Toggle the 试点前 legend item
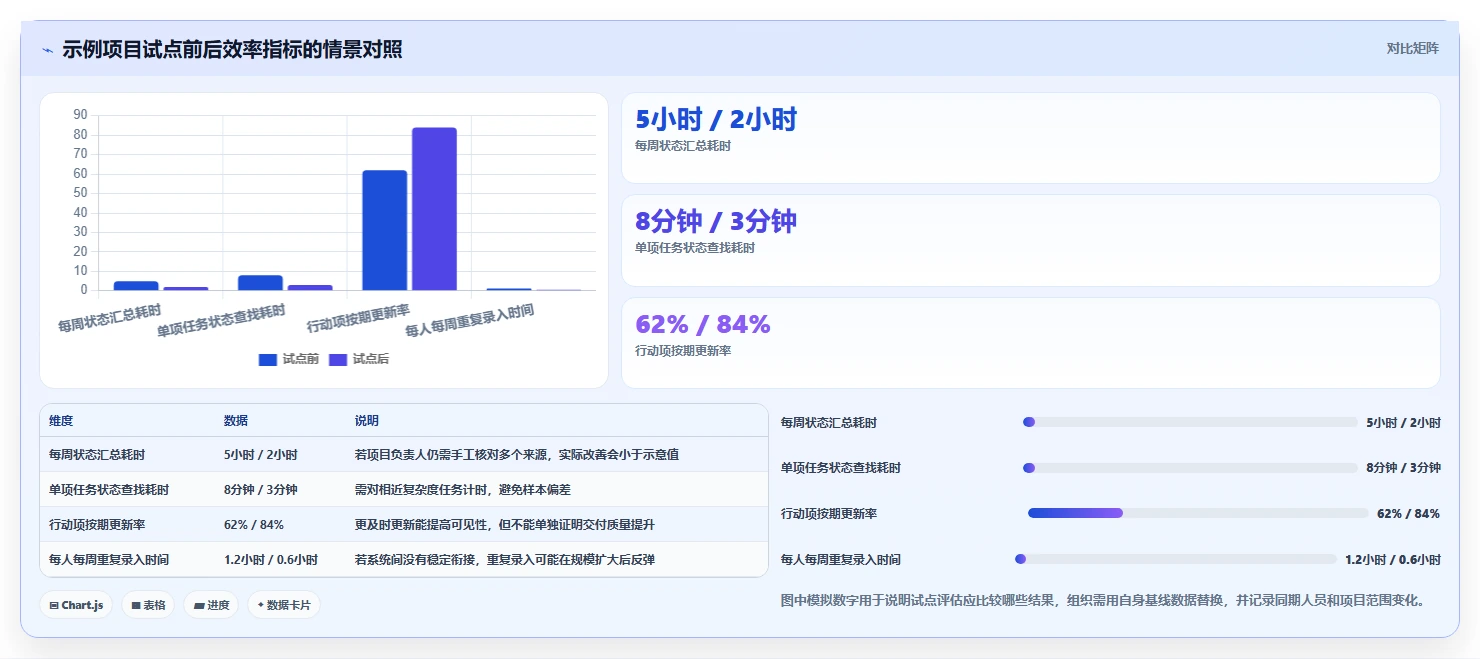This screenshot has height=659, width=1480. [x=288, y=359]
